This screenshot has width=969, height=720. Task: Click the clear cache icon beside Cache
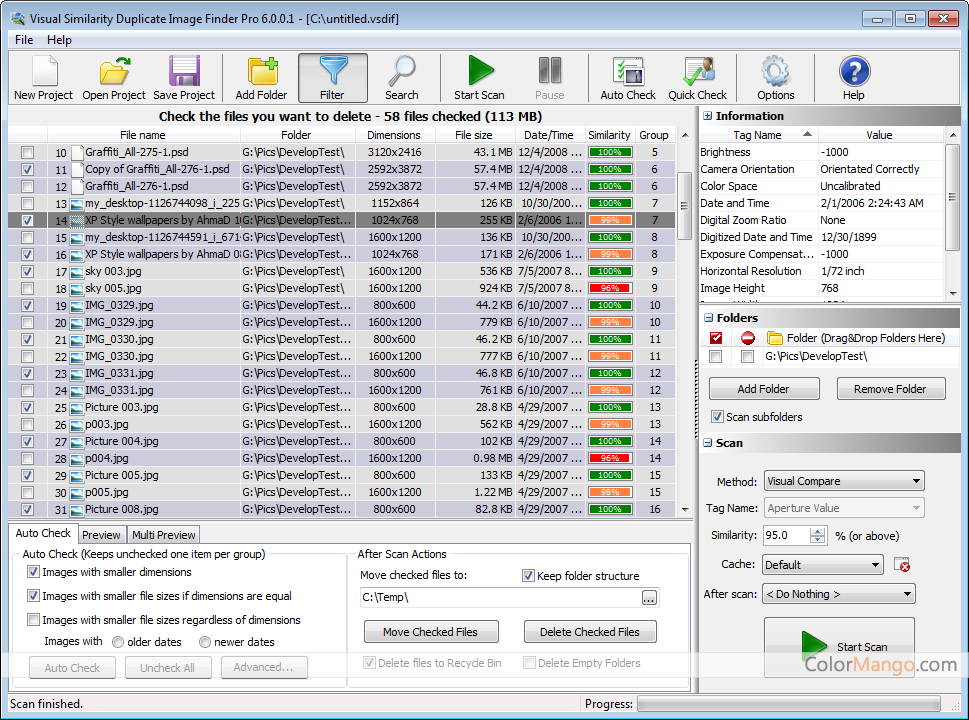click(x=902, y=565)
